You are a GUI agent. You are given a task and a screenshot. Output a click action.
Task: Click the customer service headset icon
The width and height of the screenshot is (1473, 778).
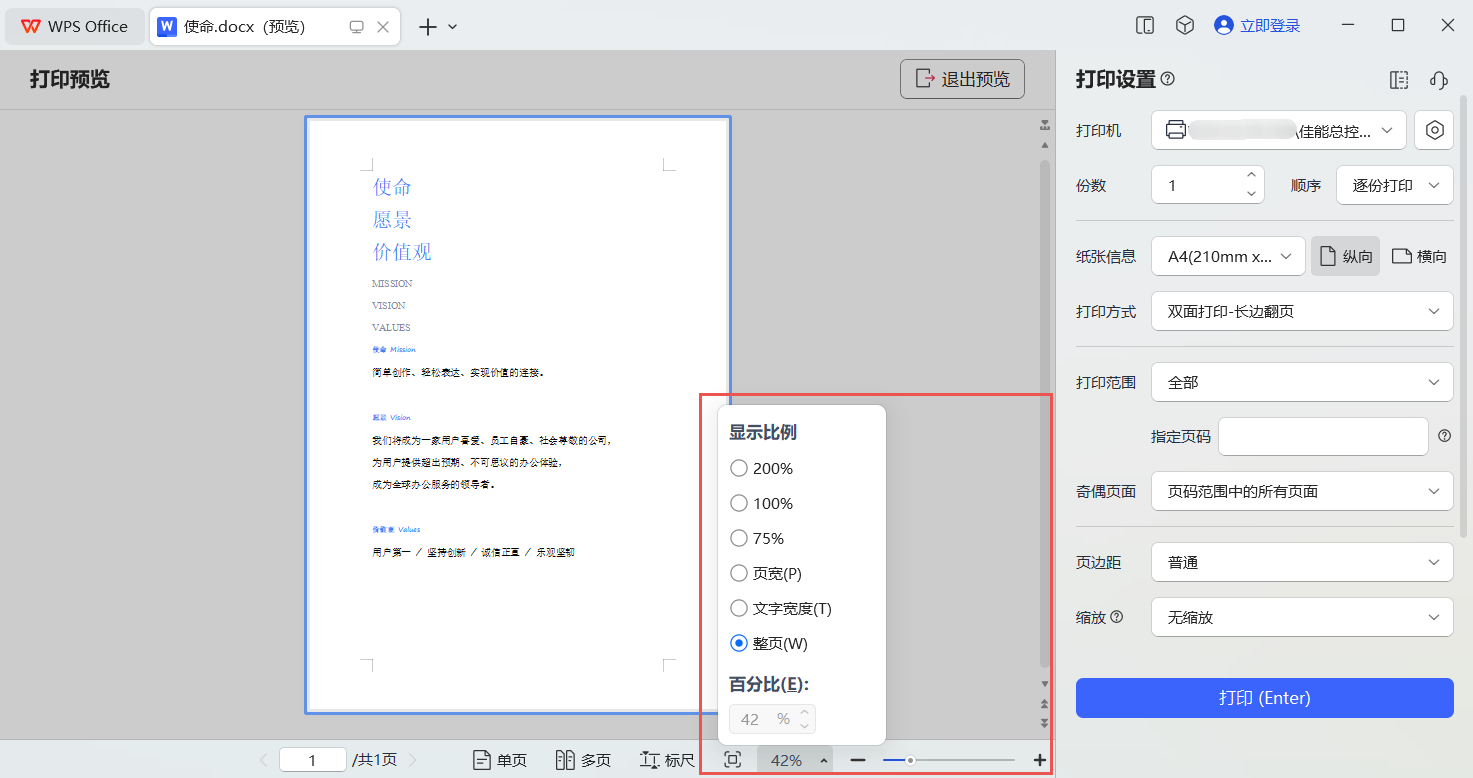point(1439,80)
